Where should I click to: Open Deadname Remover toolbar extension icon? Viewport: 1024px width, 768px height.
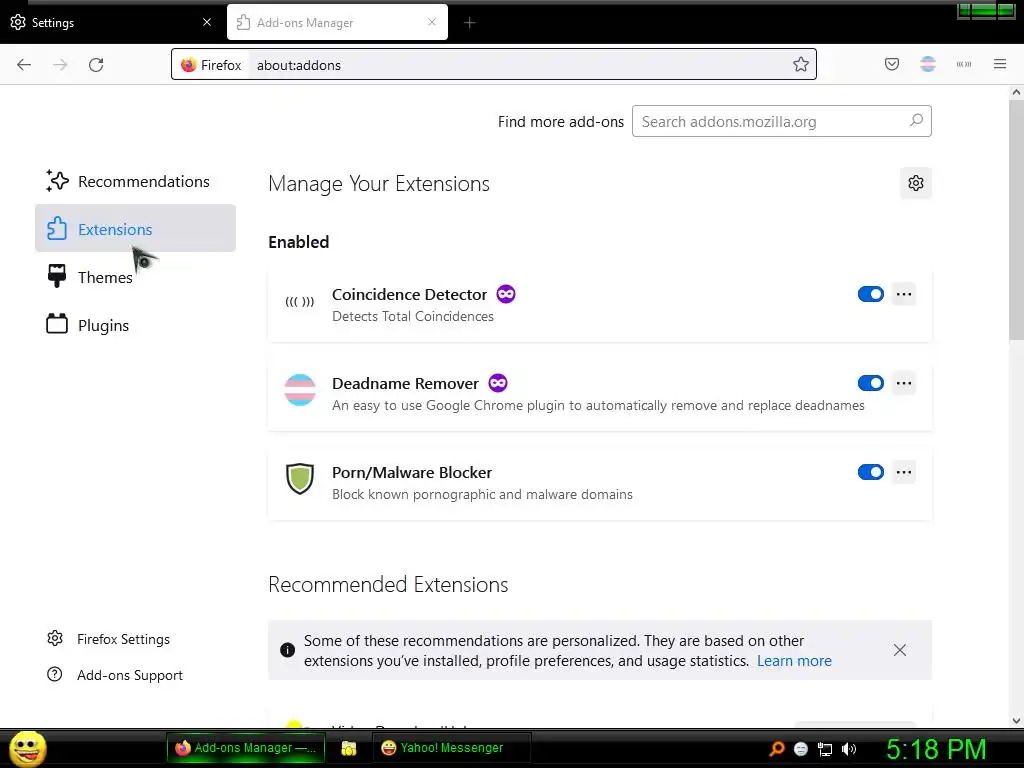tap(928, 64)
